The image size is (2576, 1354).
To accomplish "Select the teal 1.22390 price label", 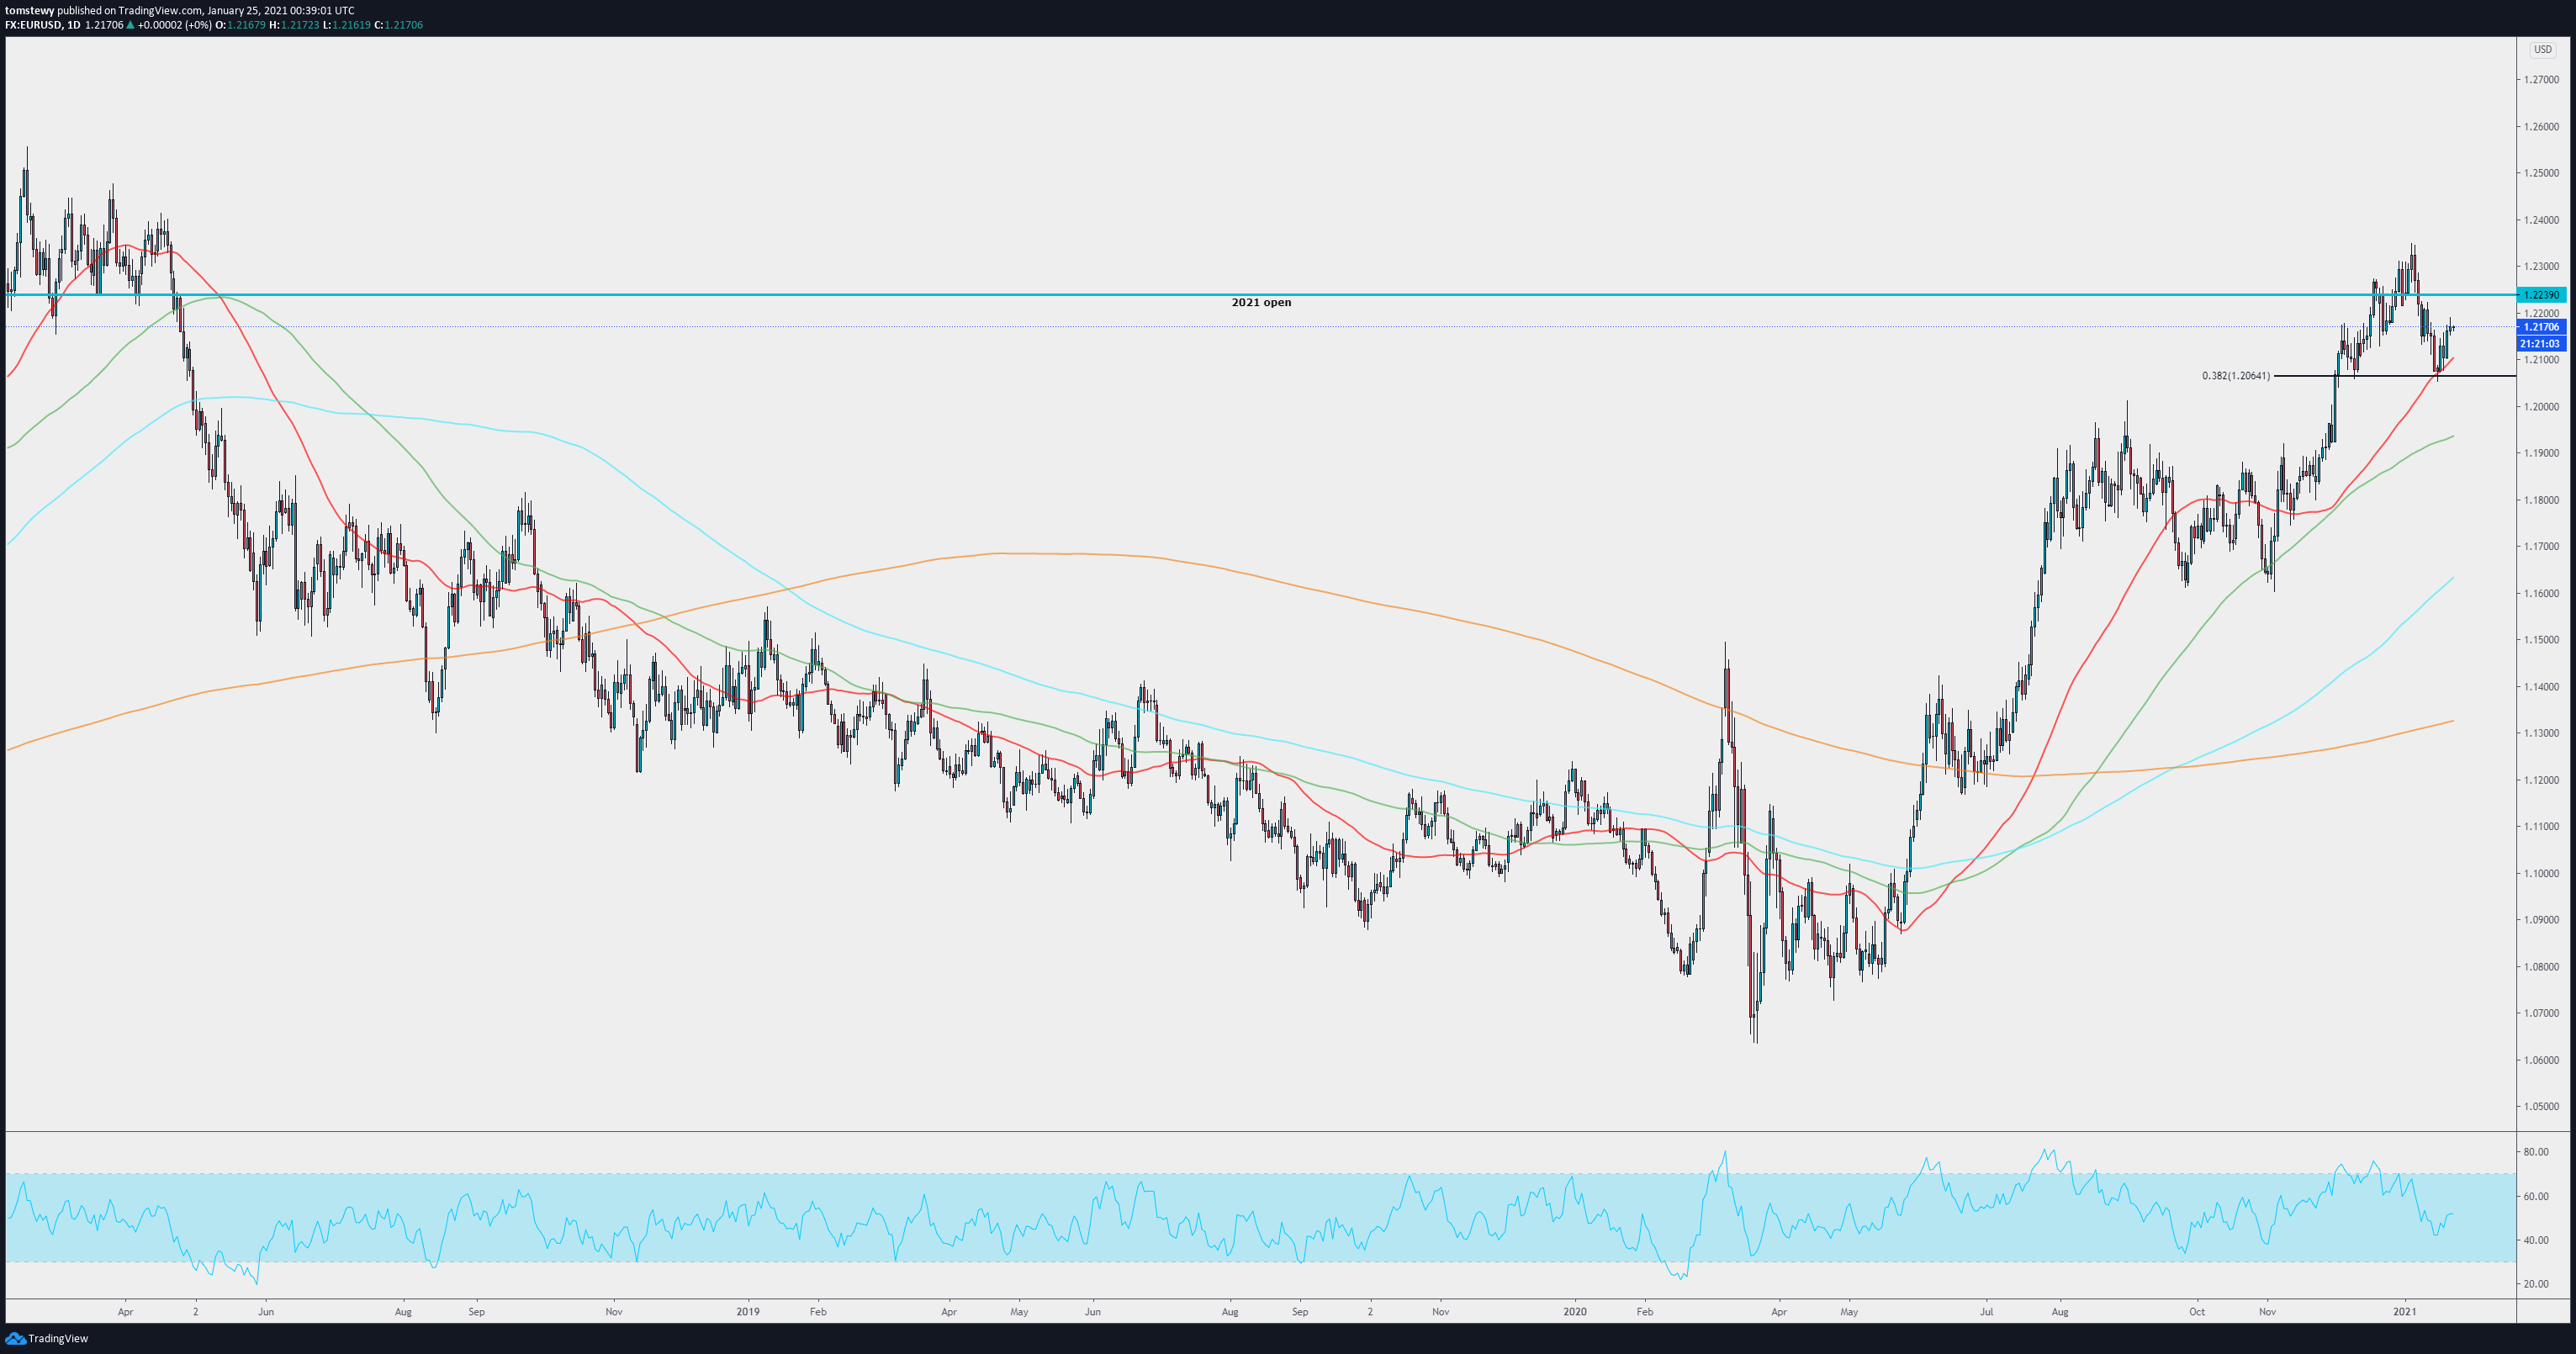I will click(x=2541, y=295).
